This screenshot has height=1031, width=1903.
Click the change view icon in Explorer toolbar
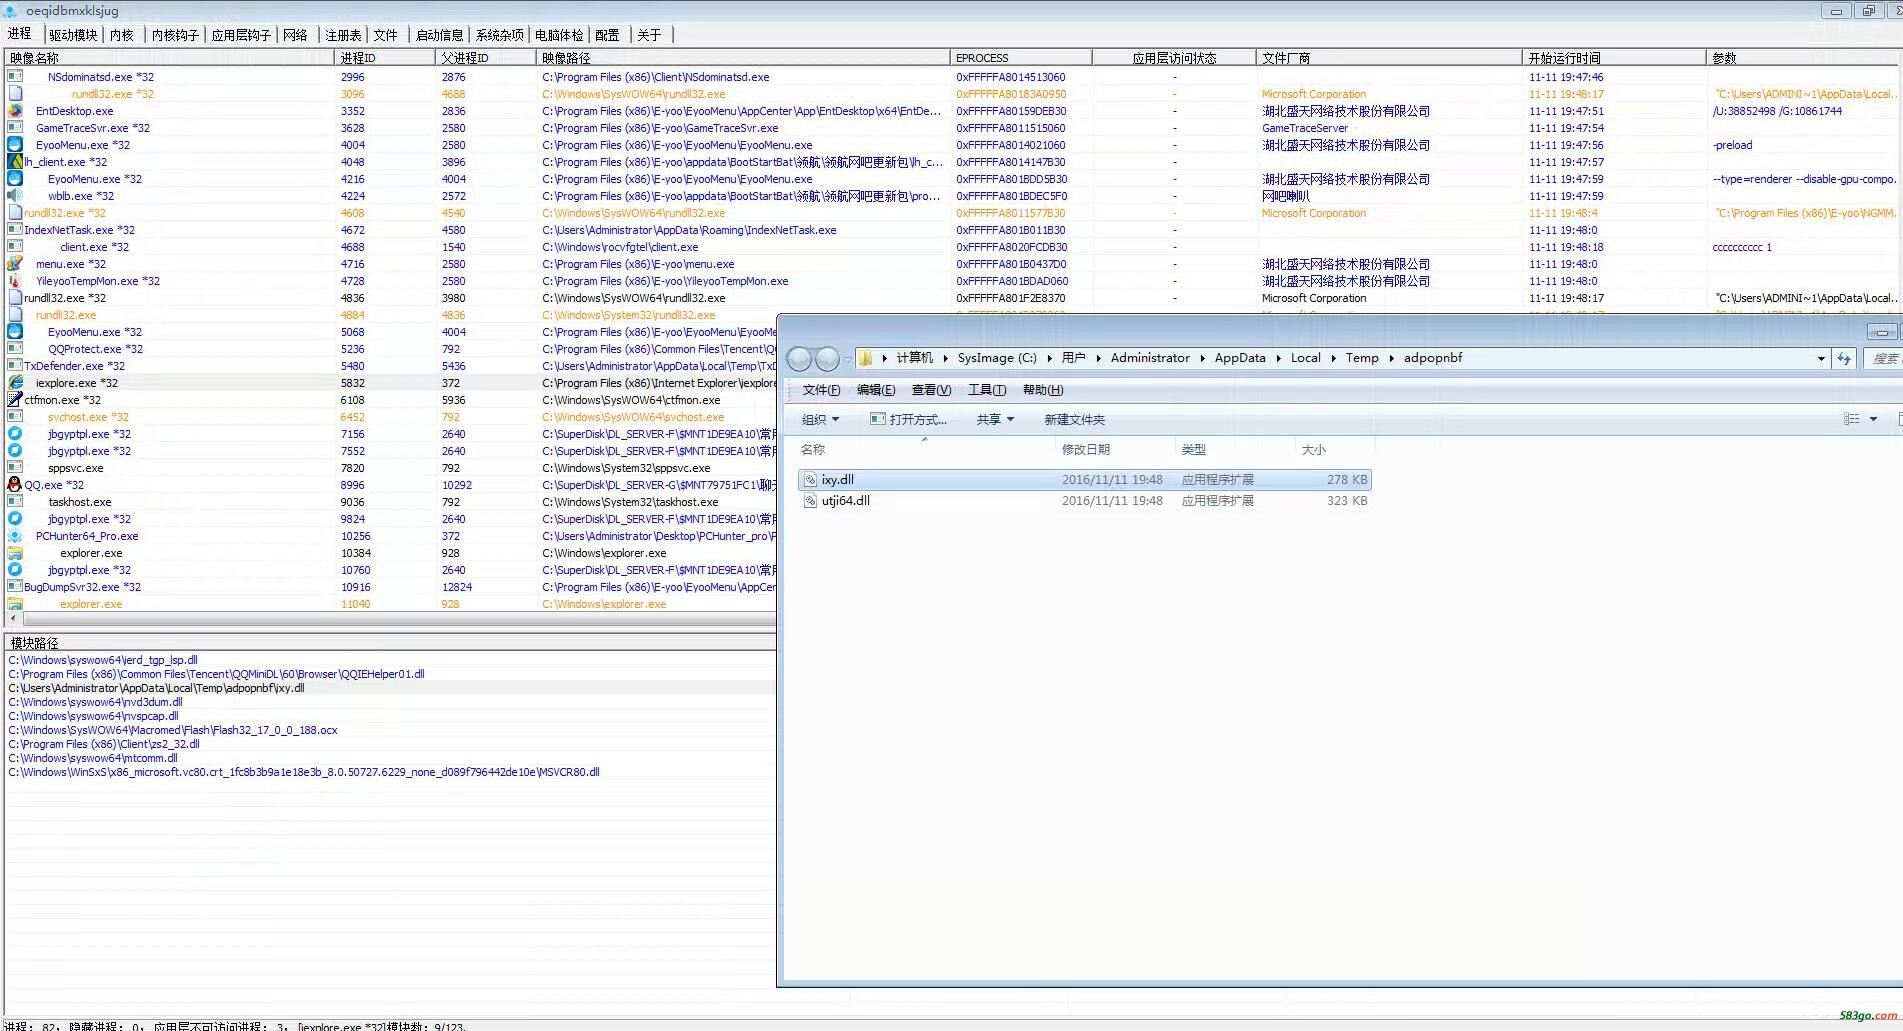tap(1852, 419)
